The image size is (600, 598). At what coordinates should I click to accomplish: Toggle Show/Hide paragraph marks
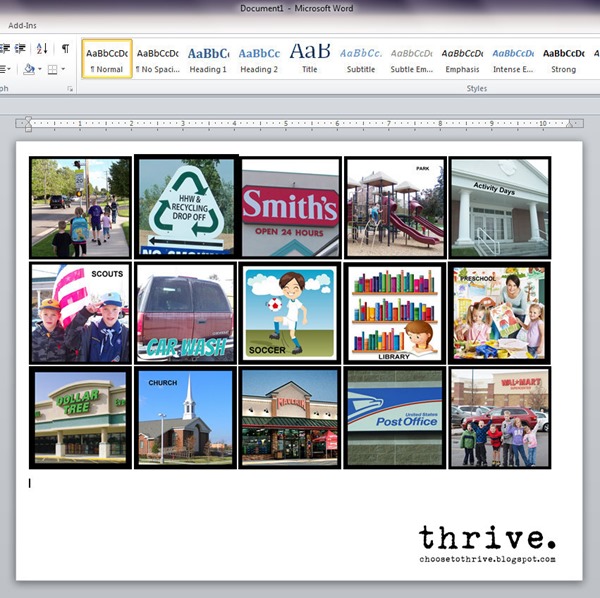pos(65,49)
